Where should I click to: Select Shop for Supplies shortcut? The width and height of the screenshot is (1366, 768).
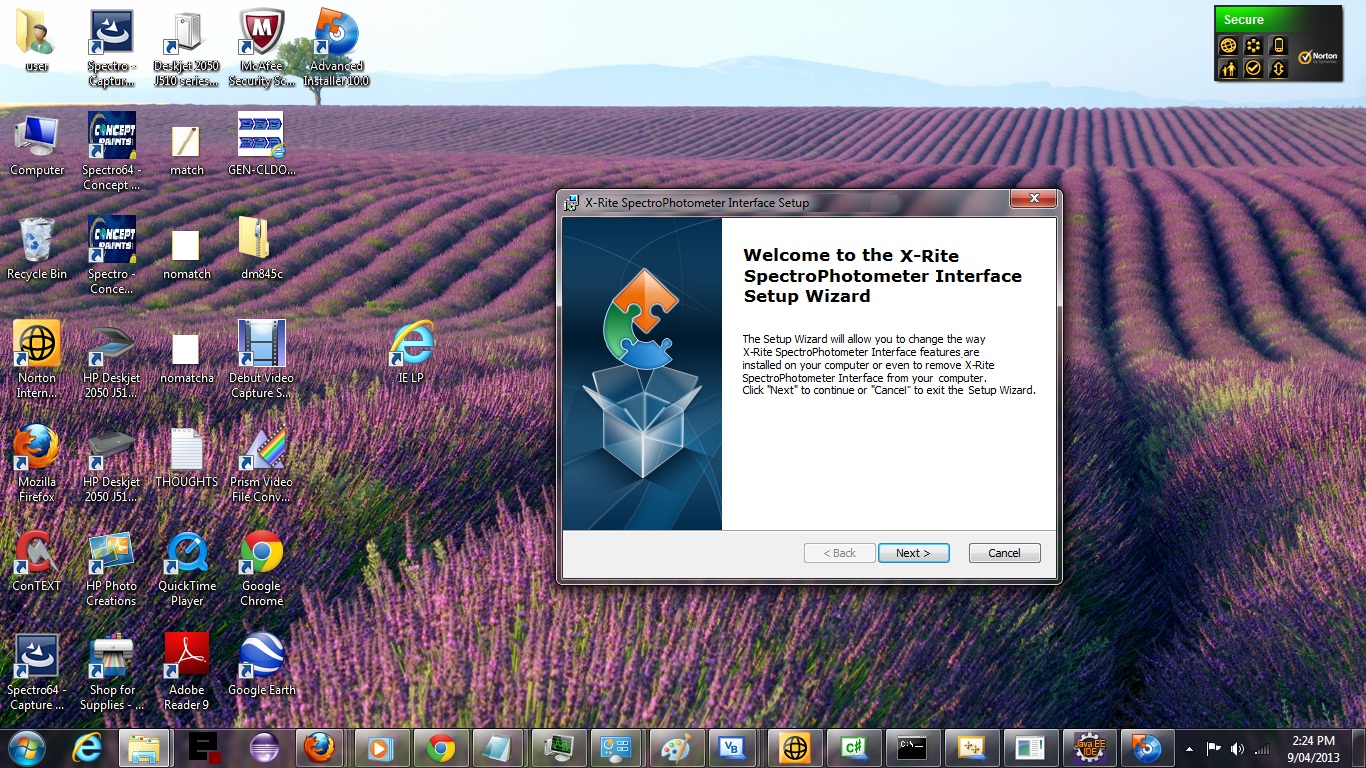click(111, 671)
